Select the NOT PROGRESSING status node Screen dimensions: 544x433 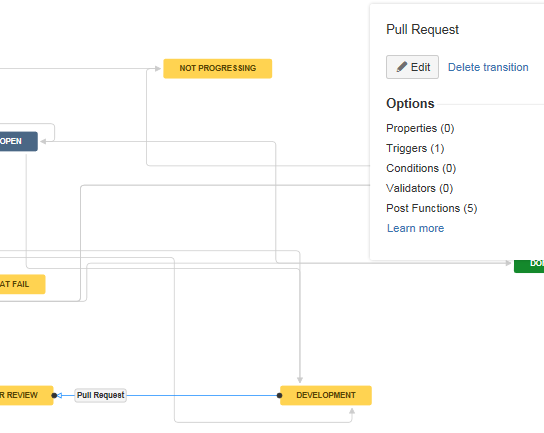tap(218, 68)
